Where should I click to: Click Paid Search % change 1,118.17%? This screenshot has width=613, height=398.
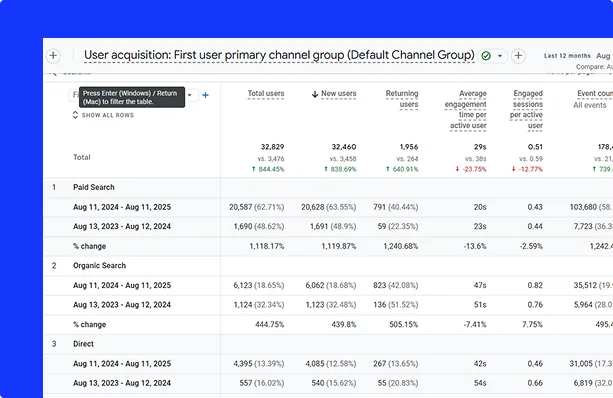click(267, 246)
